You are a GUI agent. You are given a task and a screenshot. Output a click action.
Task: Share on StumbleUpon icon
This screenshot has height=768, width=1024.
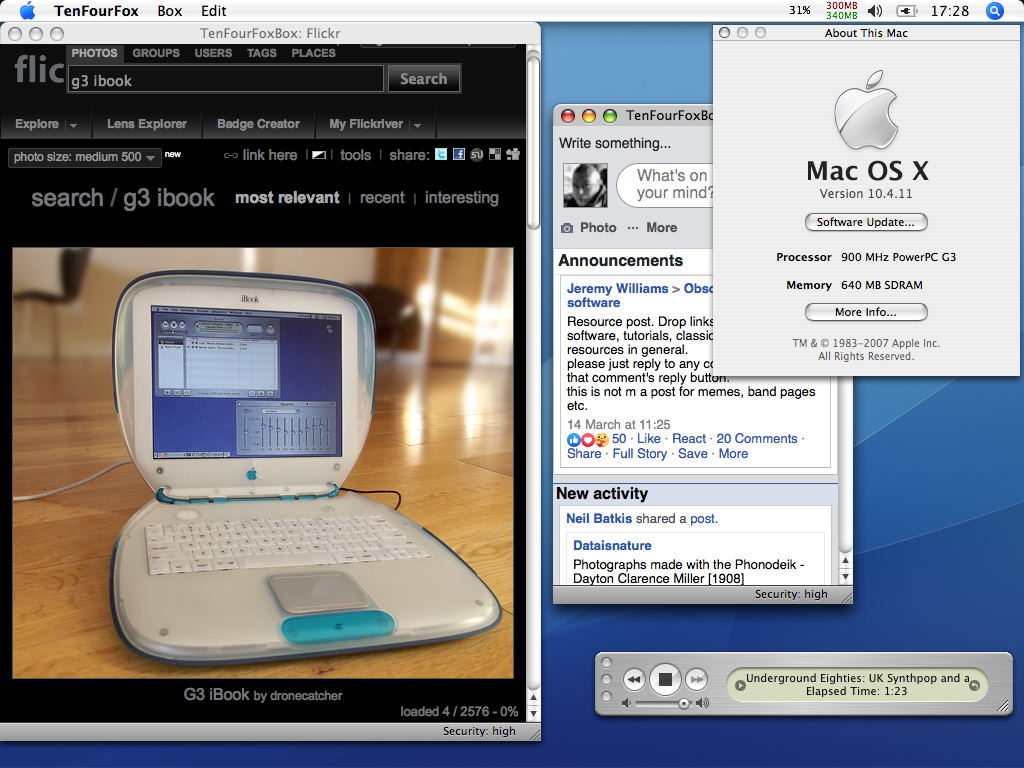(477, 155)
